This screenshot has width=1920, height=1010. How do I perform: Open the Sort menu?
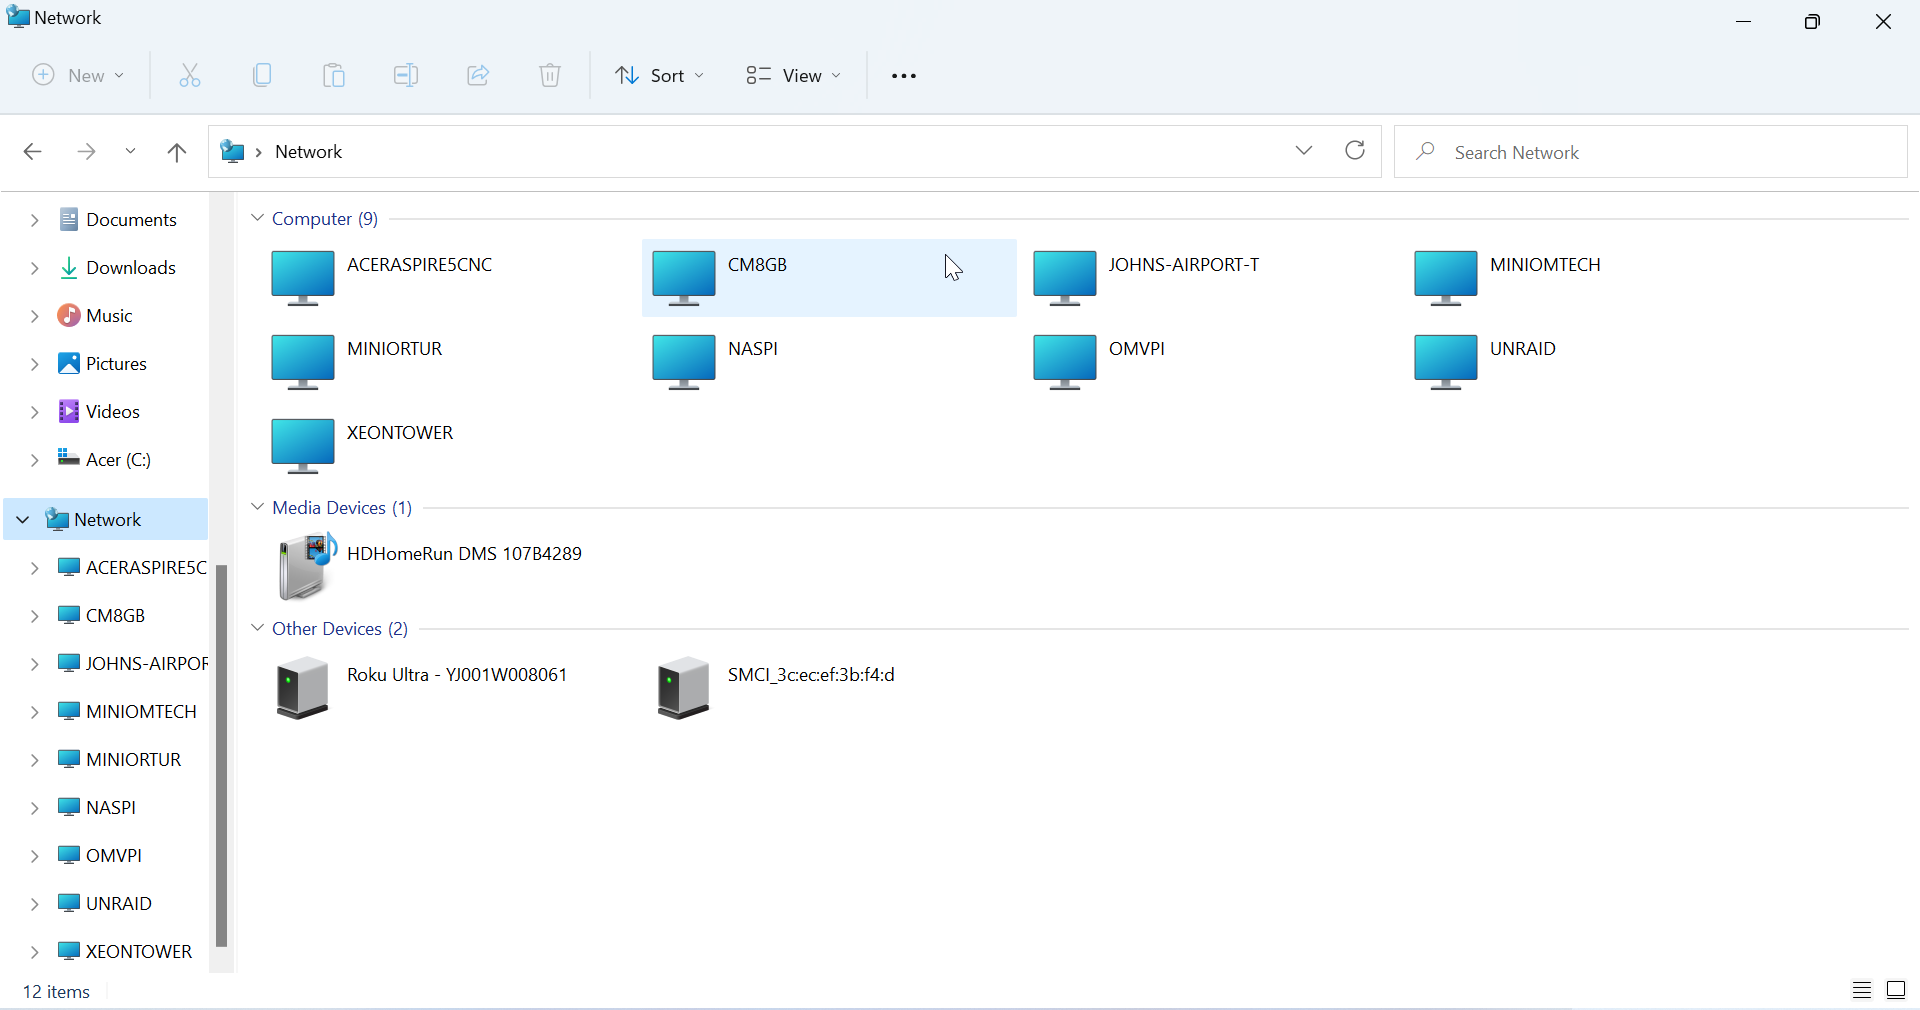coord(659,75)
